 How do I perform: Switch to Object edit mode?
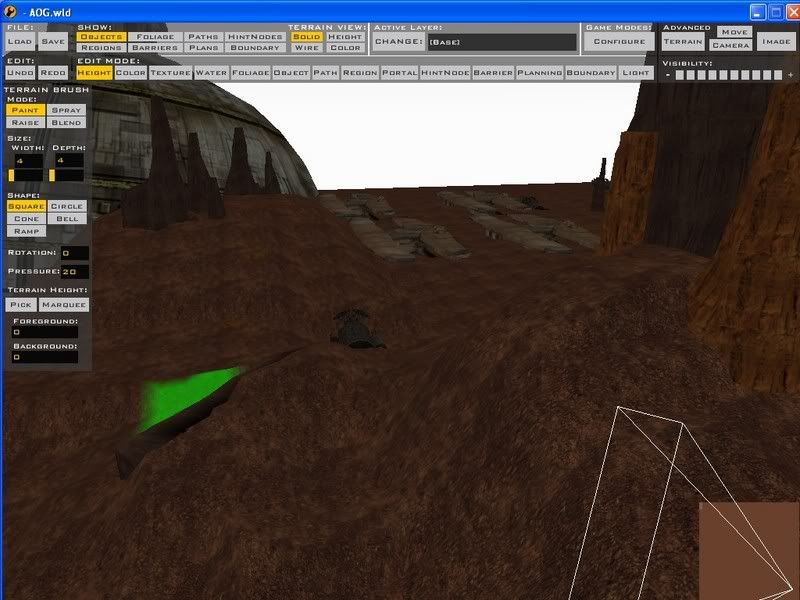click(x=291, y=73)
